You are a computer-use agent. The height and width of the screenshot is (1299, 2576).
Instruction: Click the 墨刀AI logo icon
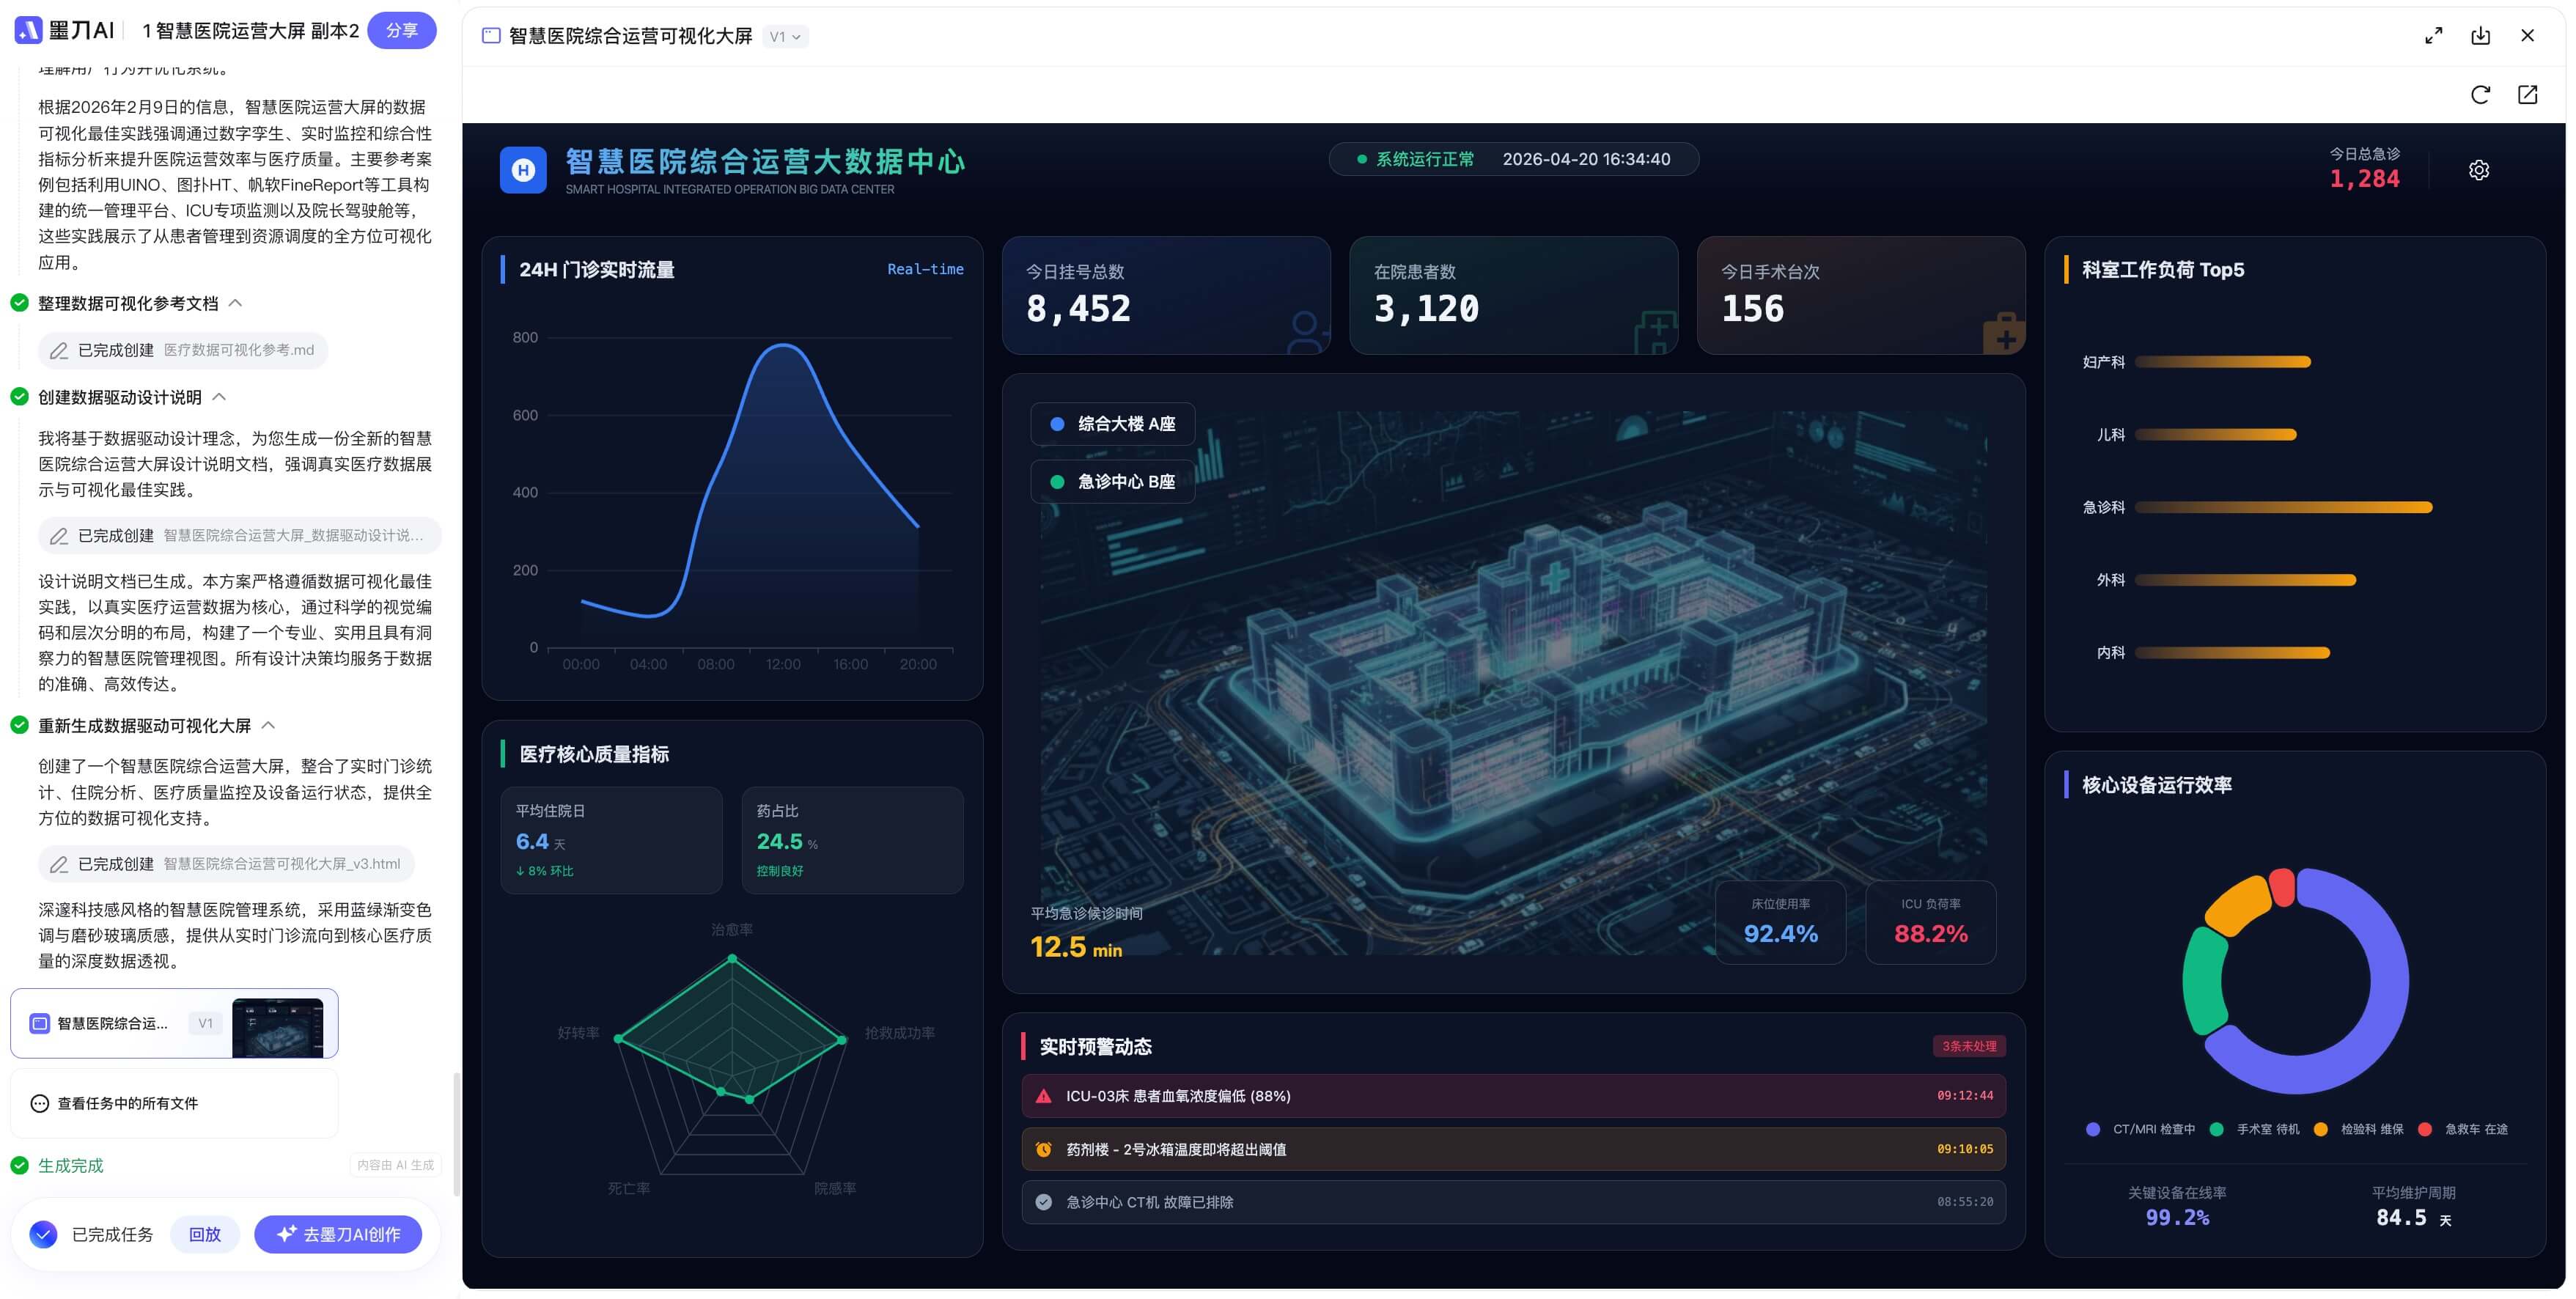pos(29,30)
